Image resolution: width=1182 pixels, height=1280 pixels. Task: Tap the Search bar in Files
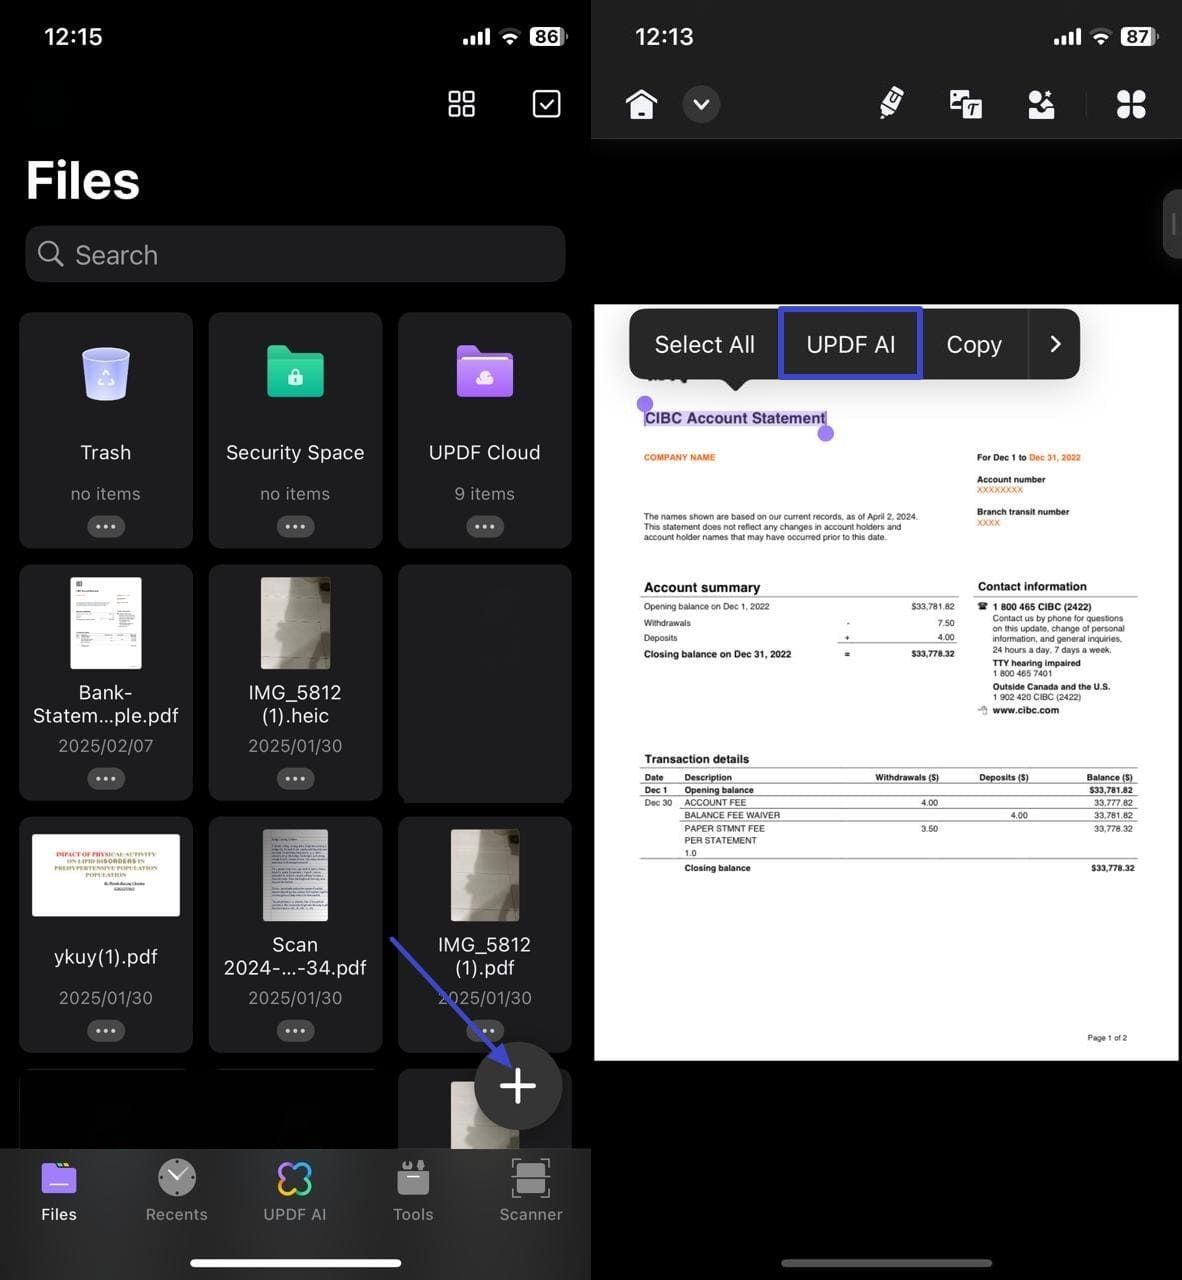295,254
